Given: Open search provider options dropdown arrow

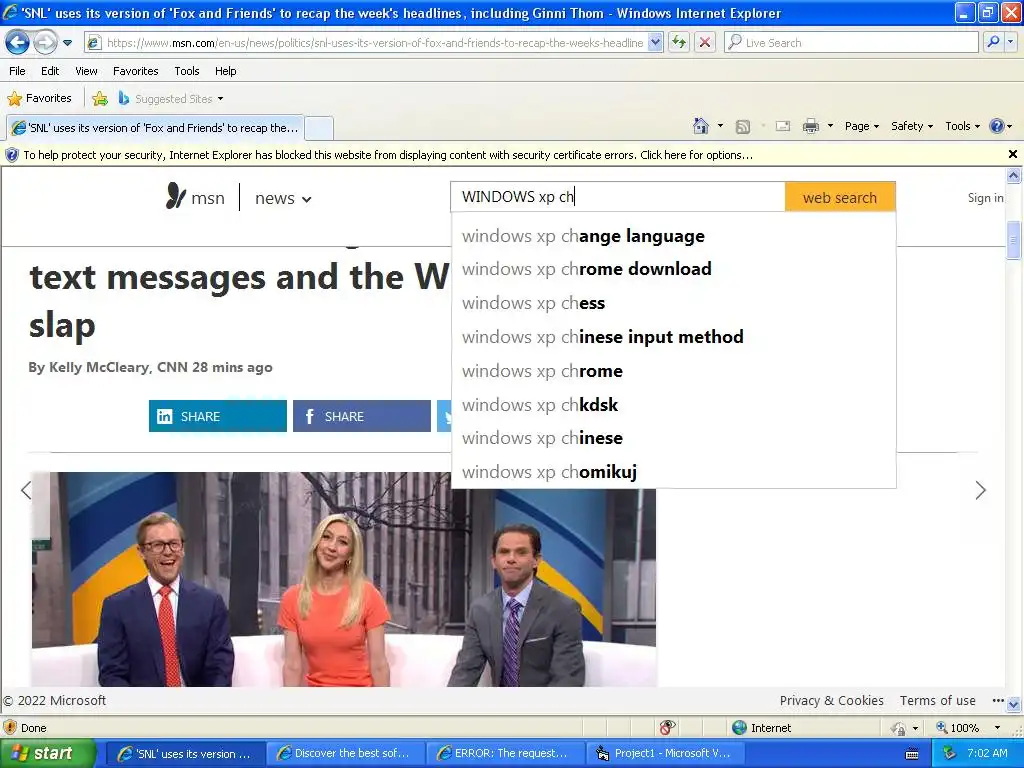Looking at the screenshot, I should pyautogui.click(x=1011, y=42).
